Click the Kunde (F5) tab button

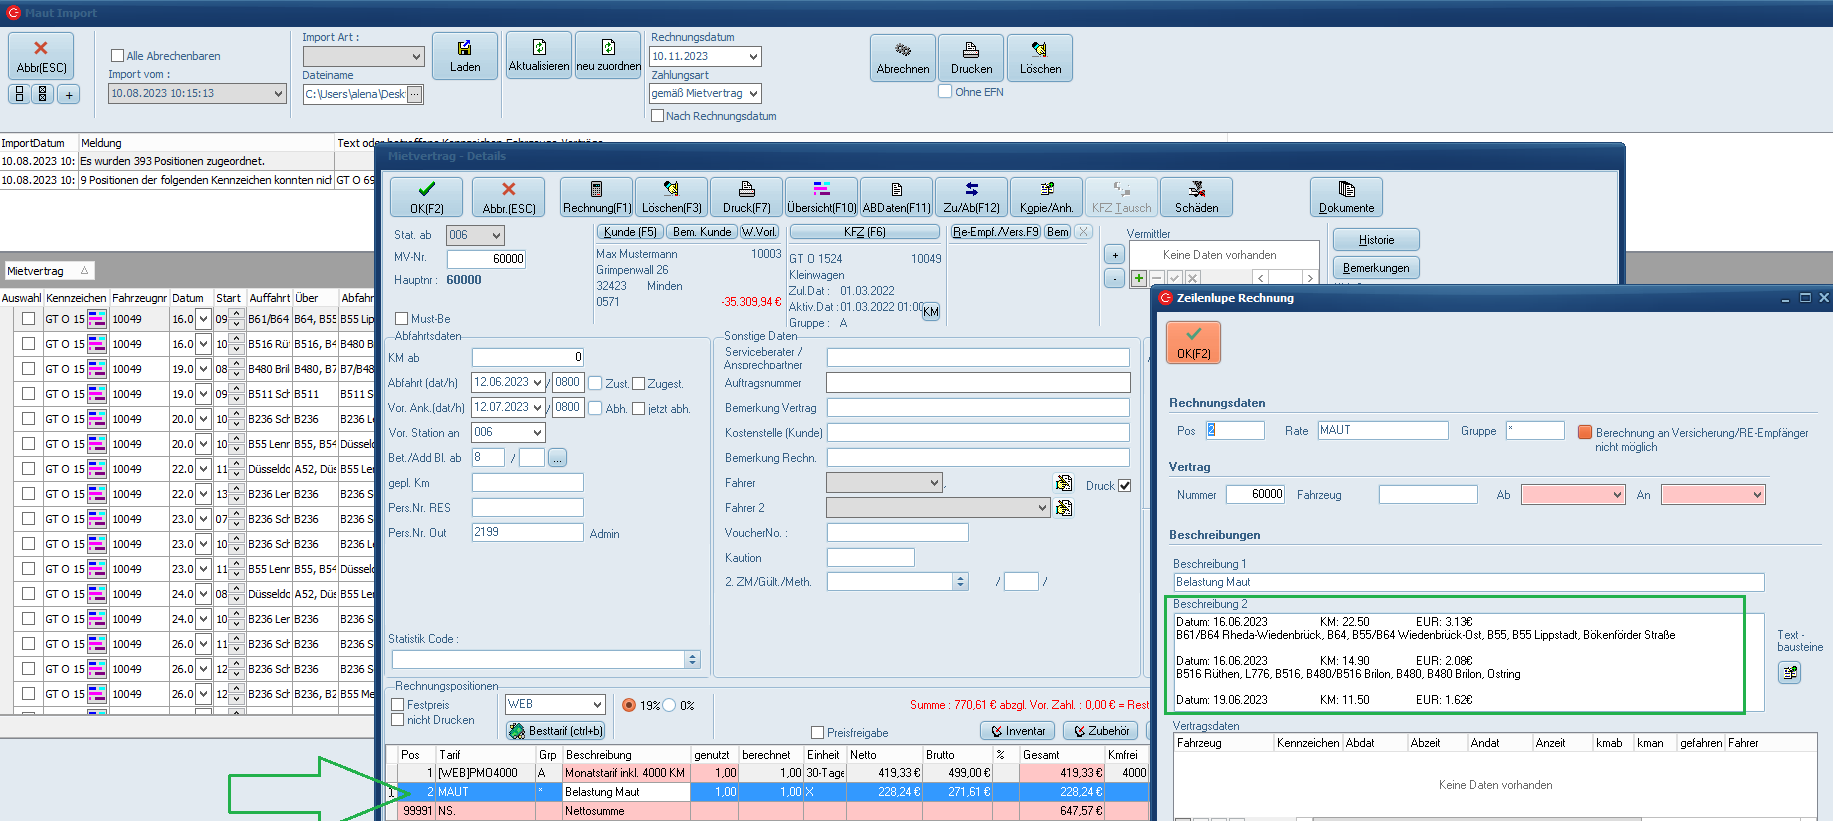coord(630,232)
